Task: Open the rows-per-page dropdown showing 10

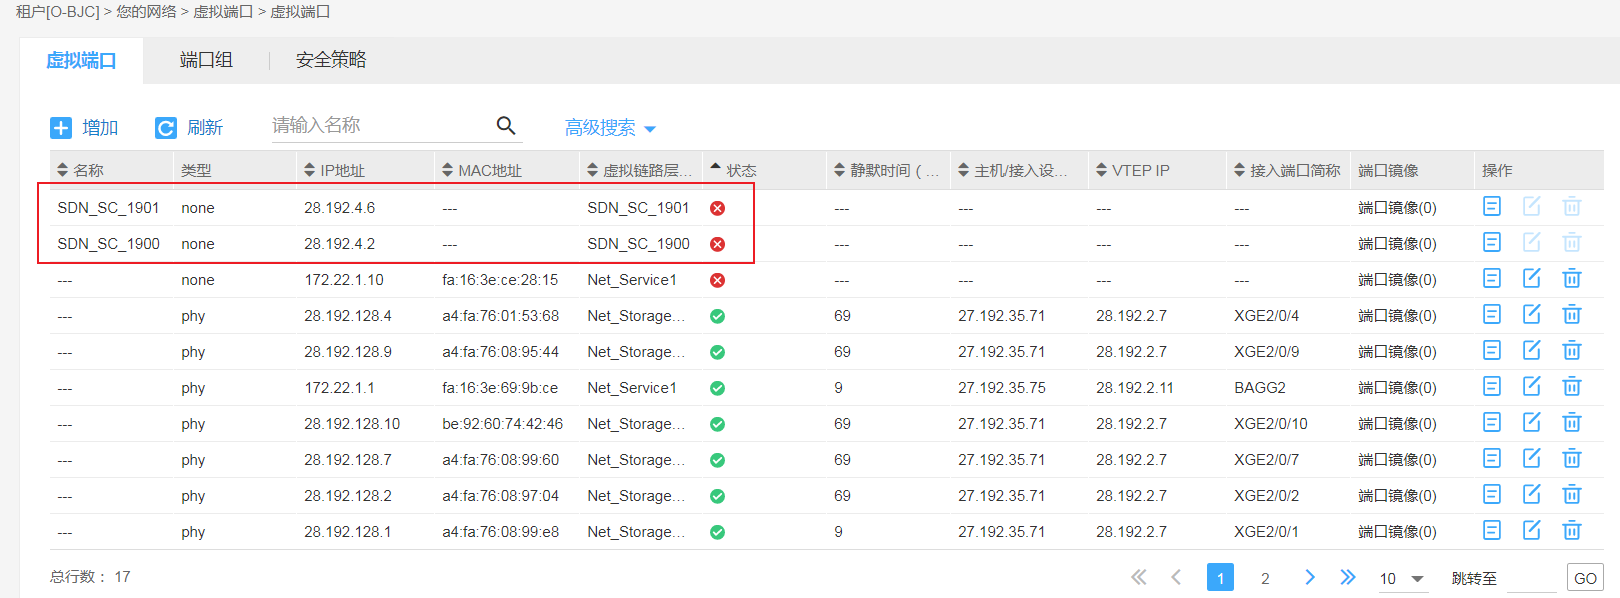Action: click(x=1402, y=578)
